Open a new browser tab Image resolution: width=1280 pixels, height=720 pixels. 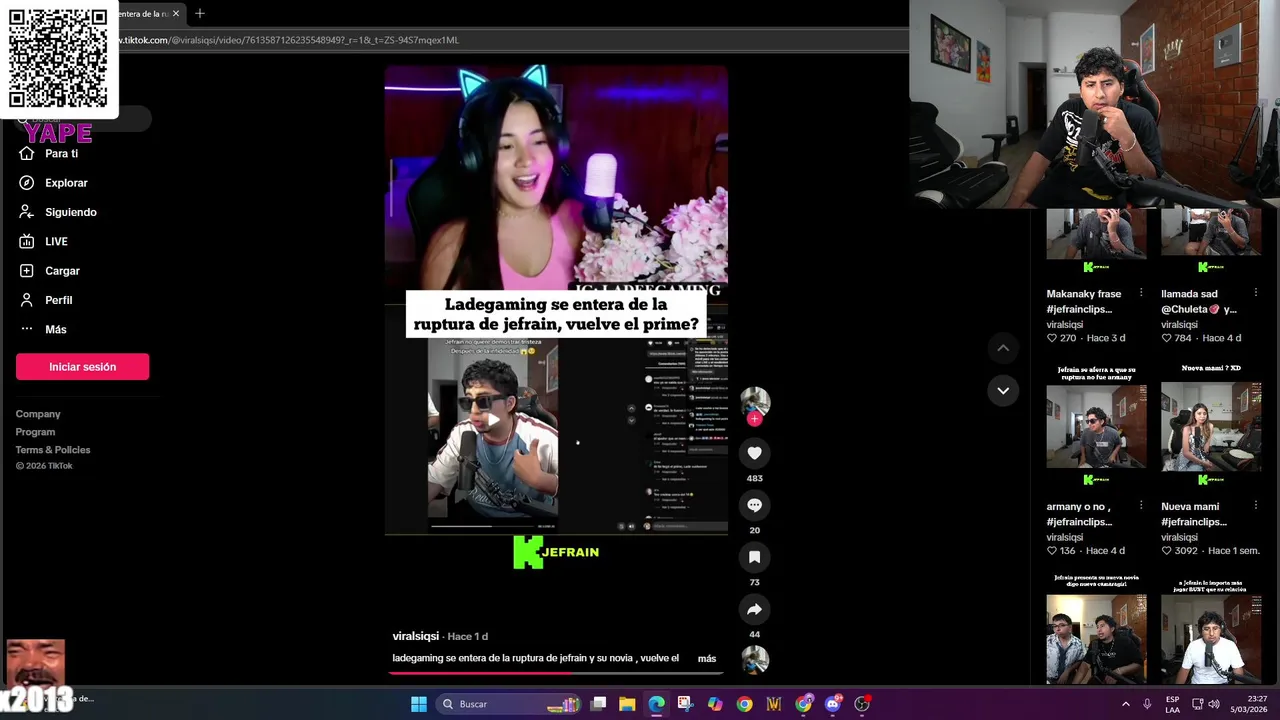(x=200, y=14)
